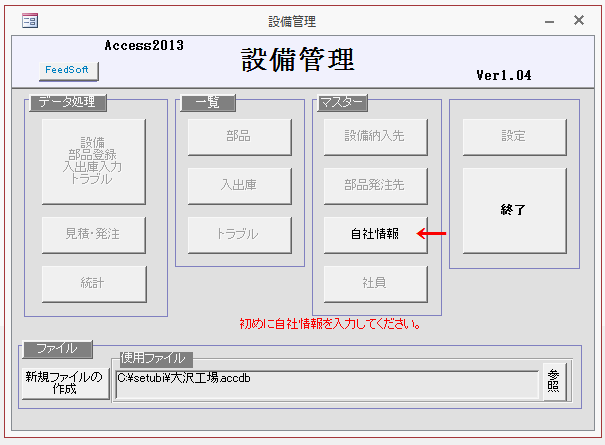Open the FeedSoft button
The height and width of the screenshot is (445, 605).
[69, 71]
